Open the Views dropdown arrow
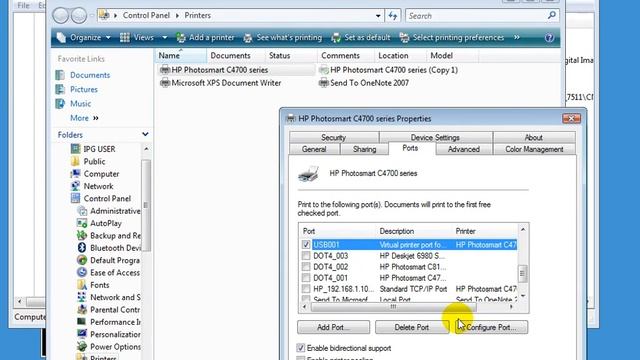Viewport: 640px width, 360px height. (164, 38)
